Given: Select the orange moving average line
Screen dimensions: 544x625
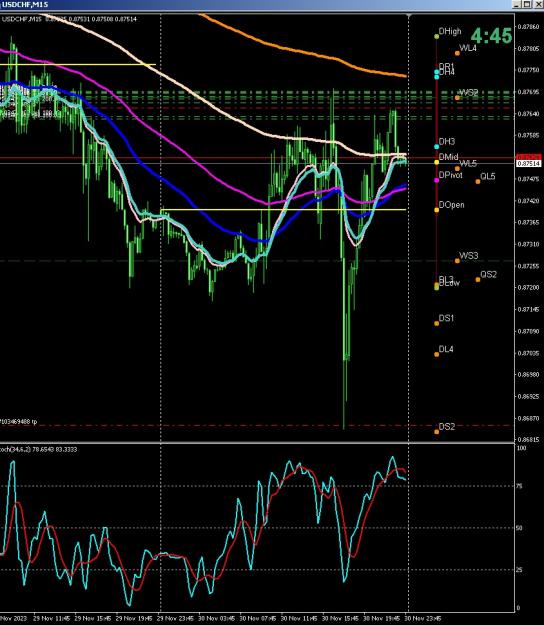Looking at the screenshot, I should (303, 49).
